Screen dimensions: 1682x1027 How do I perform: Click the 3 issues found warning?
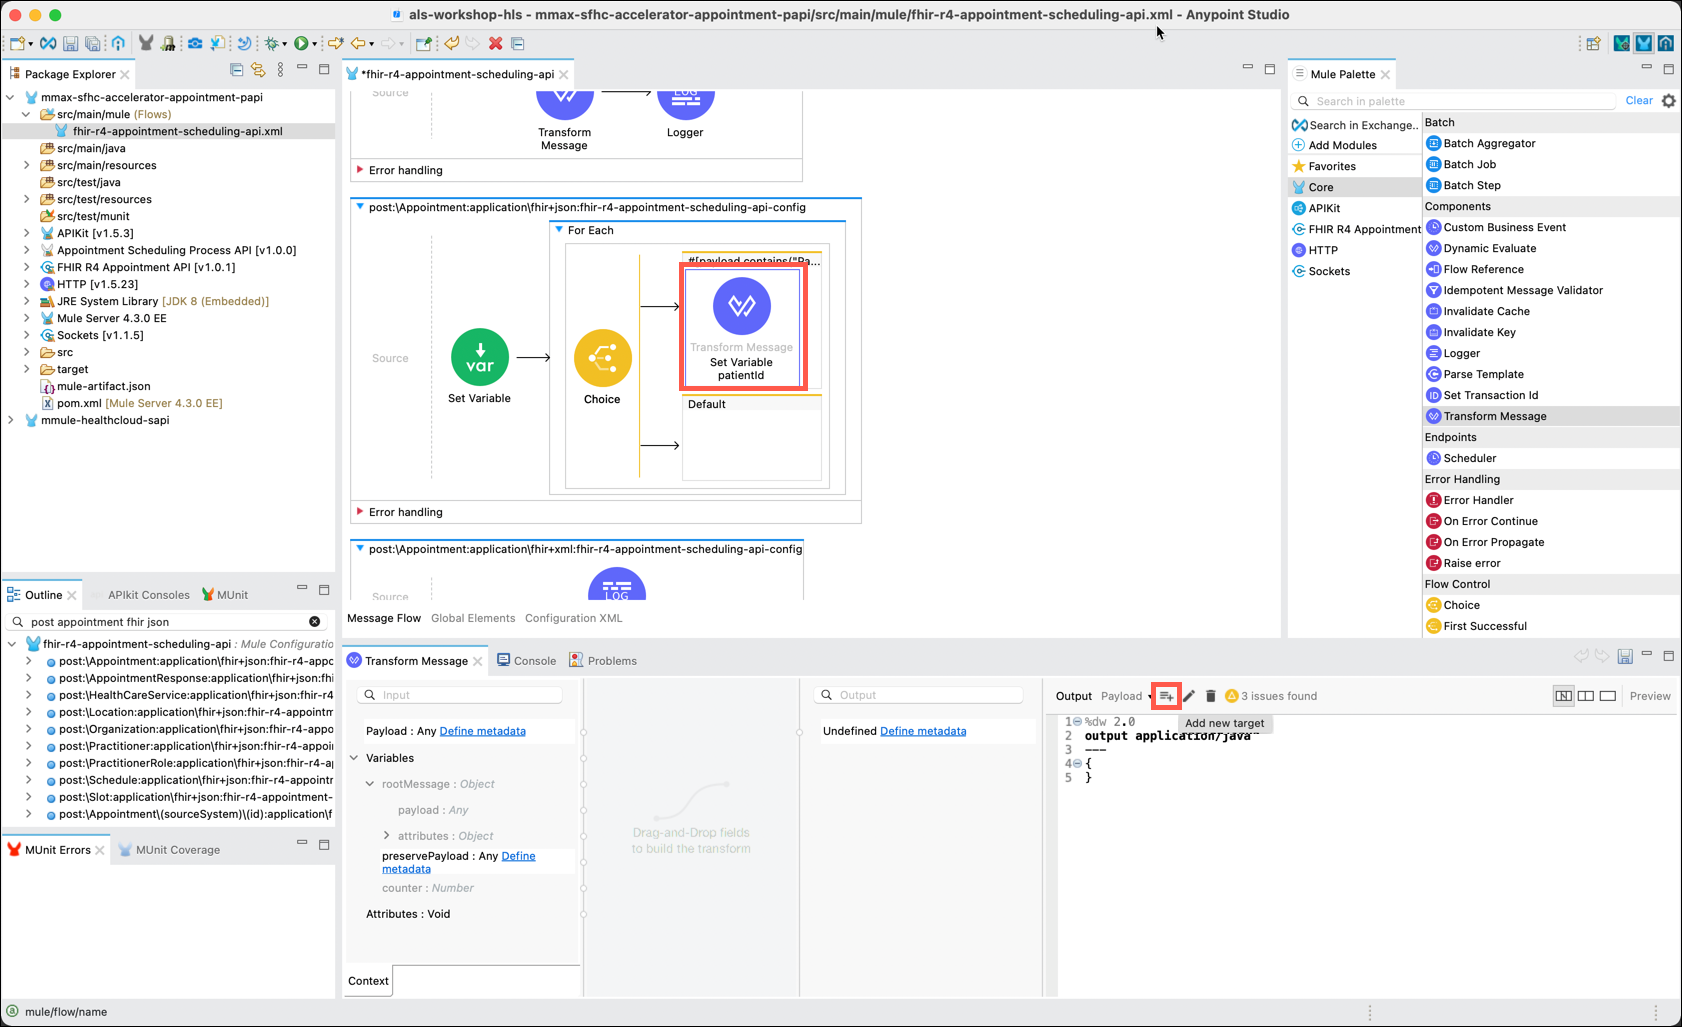click(1271, 696)
